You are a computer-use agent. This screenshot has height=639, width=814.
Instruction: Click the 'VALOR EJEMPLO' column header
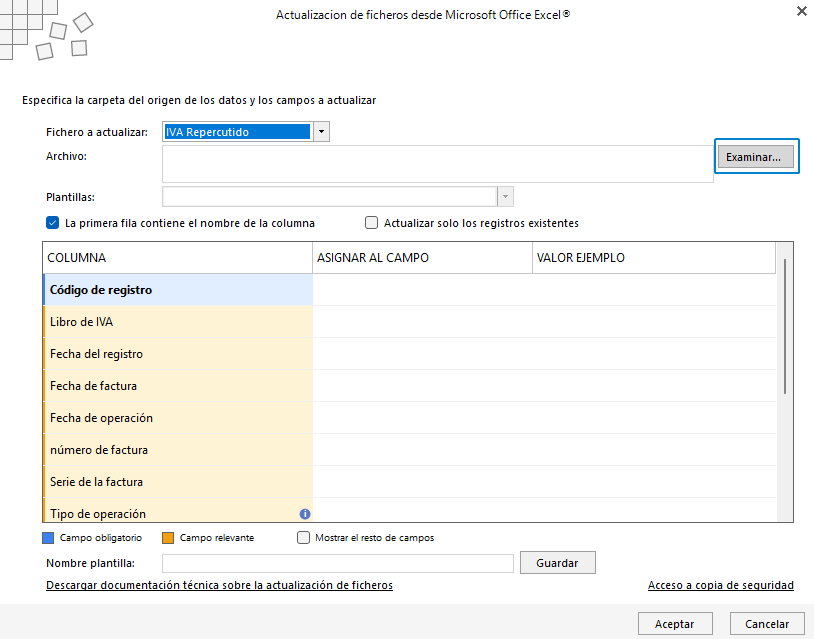[x=654, y=257]
